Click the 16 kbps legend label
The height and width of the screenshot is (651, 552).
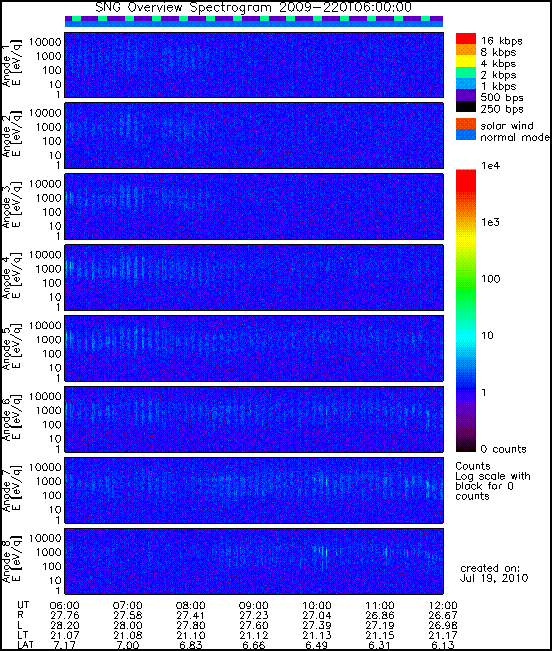(502, 41)
